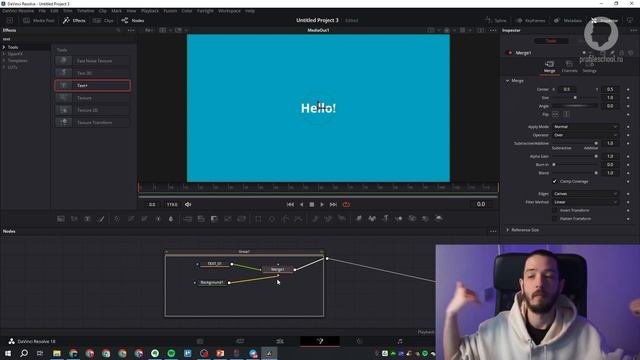This screenshot has height=360, width=640.
Task: Select the Fast Noise Texture tool
Action: pyautogui.click(x=92, y=61)
